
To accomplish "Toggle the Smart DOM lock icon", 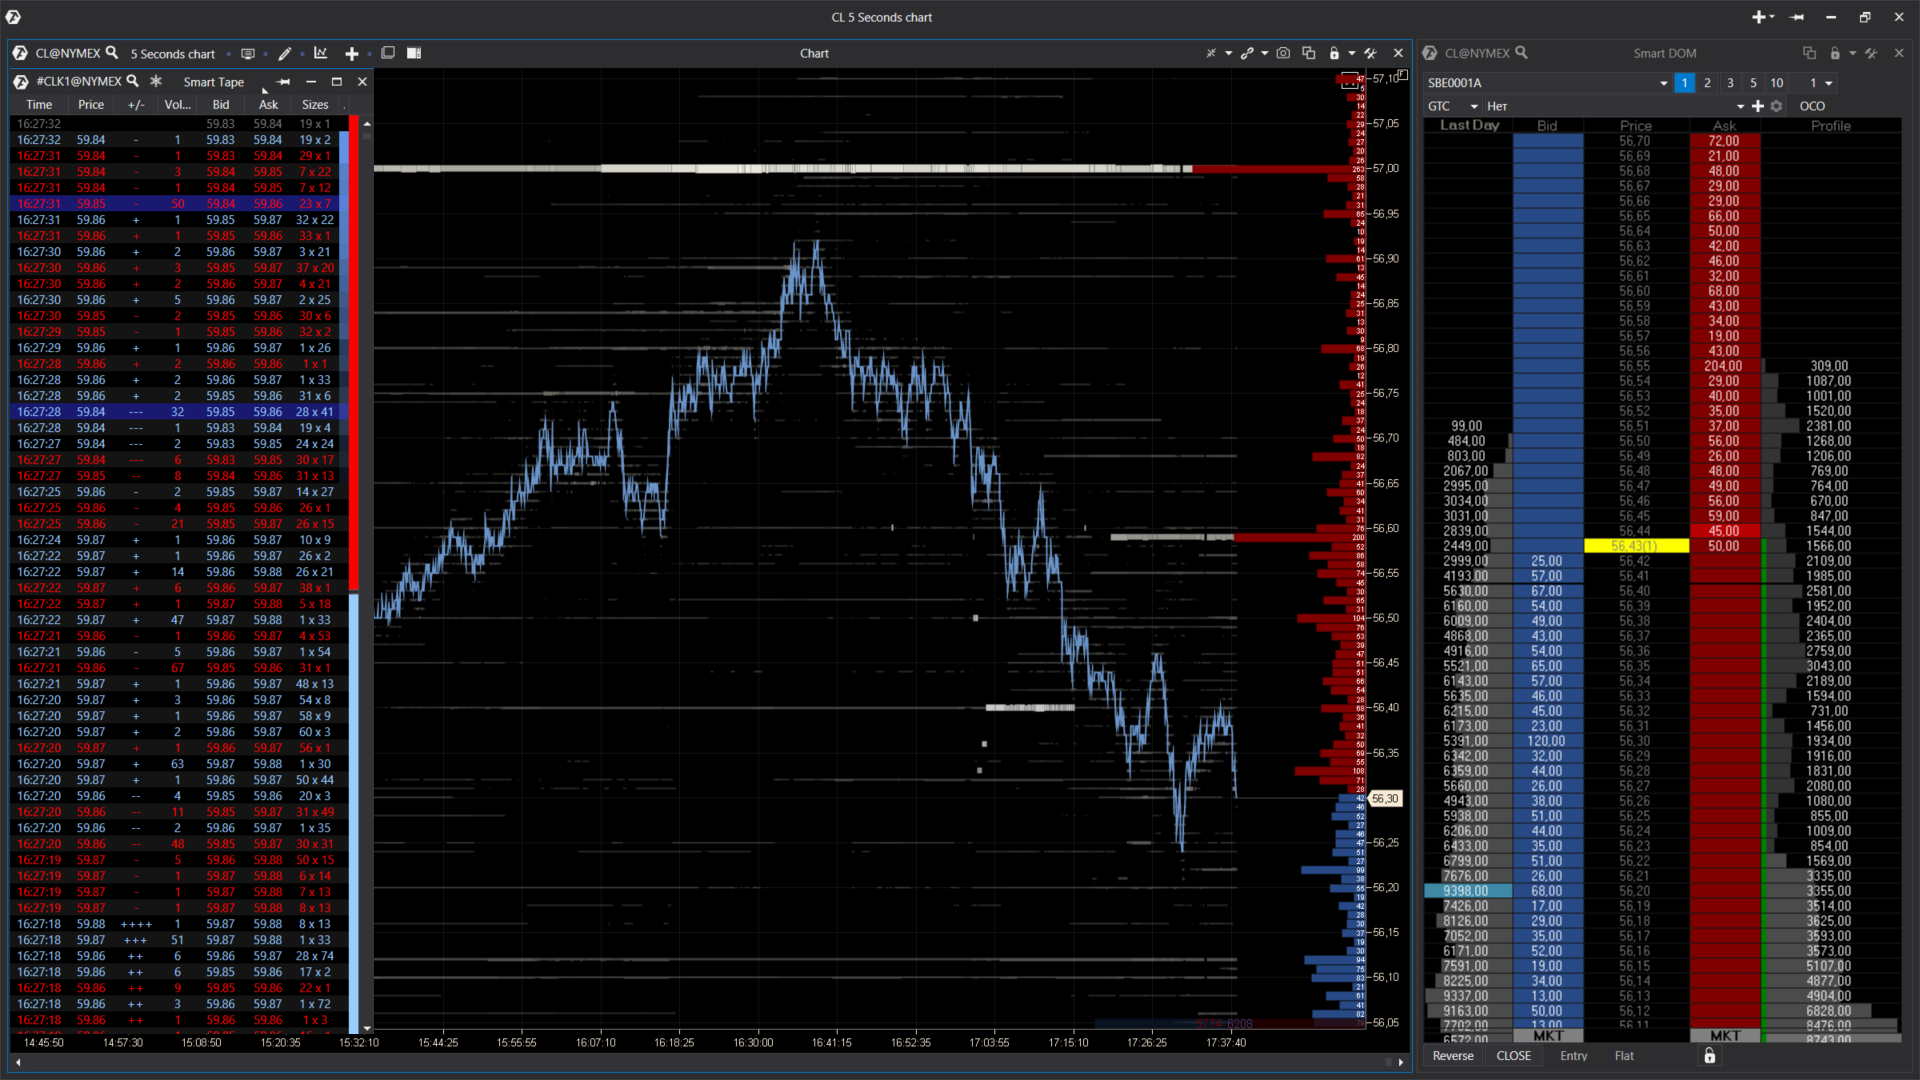I will (1834, 53).
